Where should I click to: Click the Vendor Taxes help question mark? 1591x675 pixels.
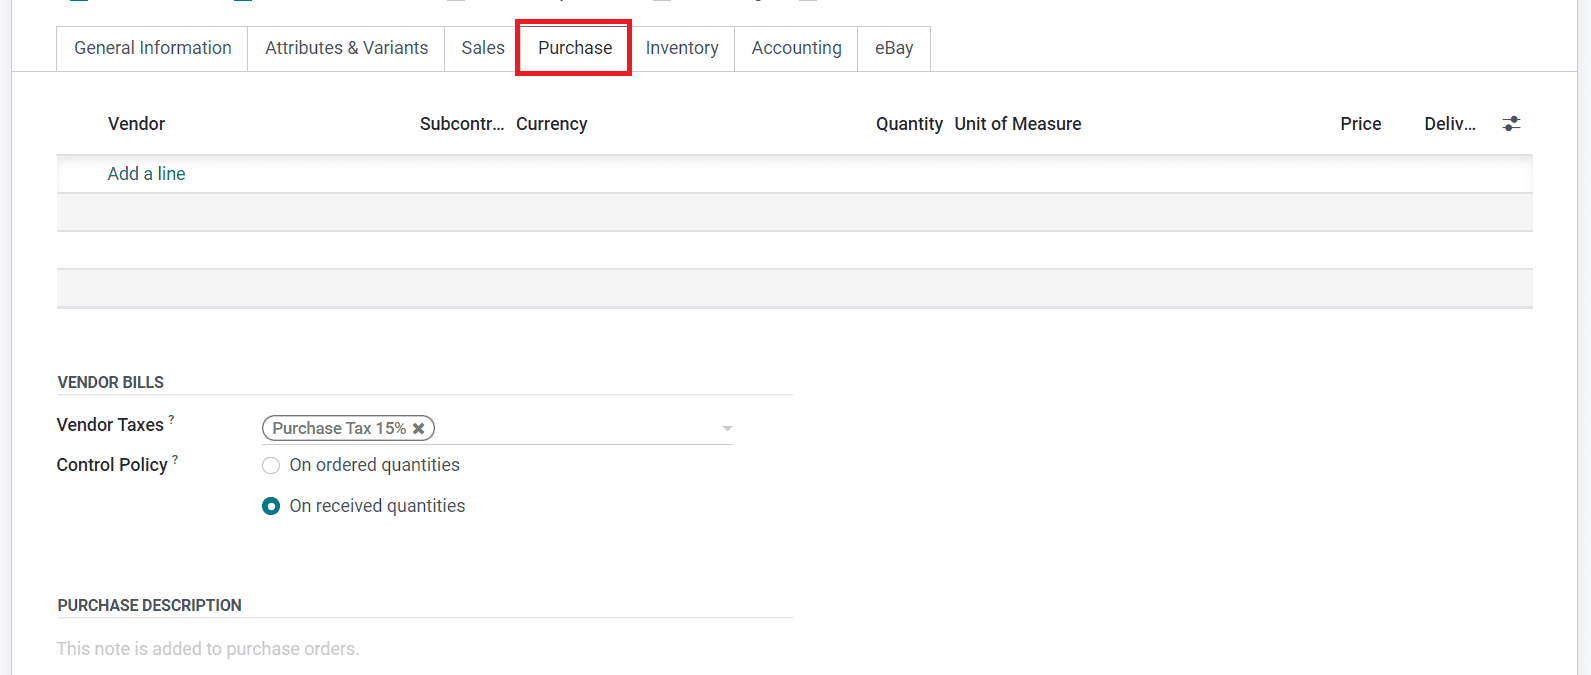tap(172, 420)
